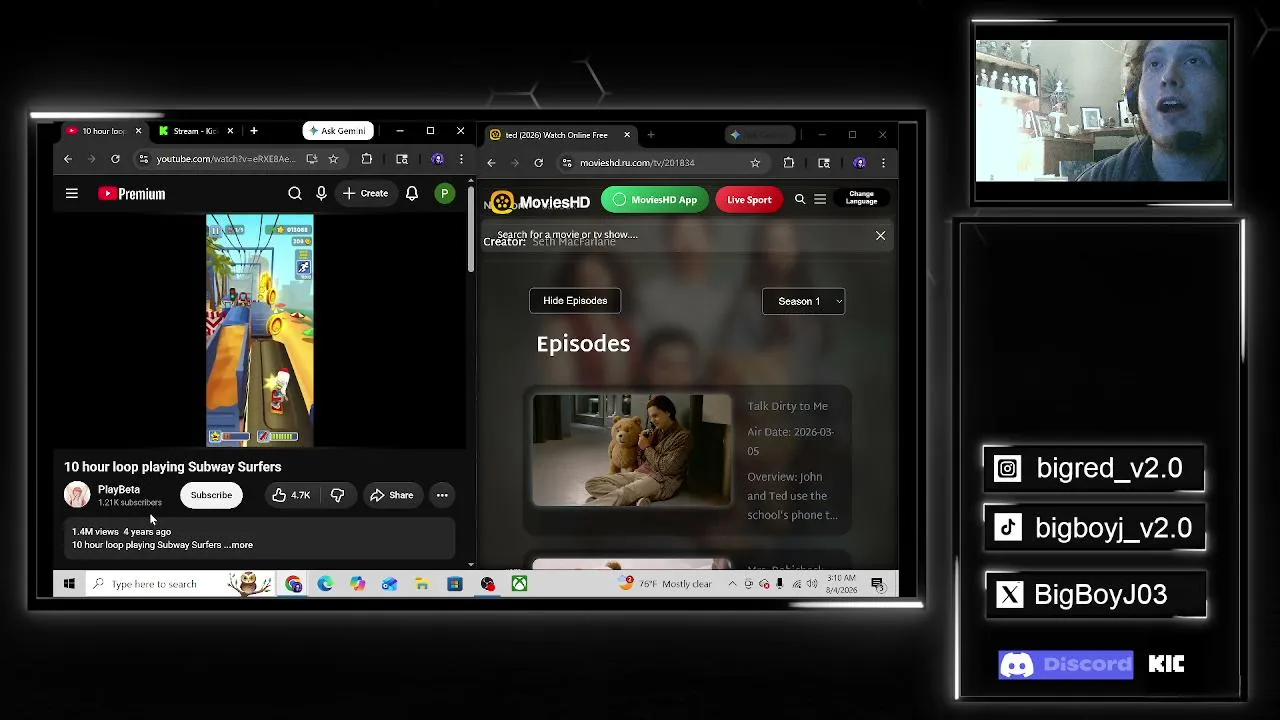Image resolution: width=1280 pixels, height=720 pixels.
Task: Open extensions puzzle icon in YouTube window
Action: pos(367,159)
